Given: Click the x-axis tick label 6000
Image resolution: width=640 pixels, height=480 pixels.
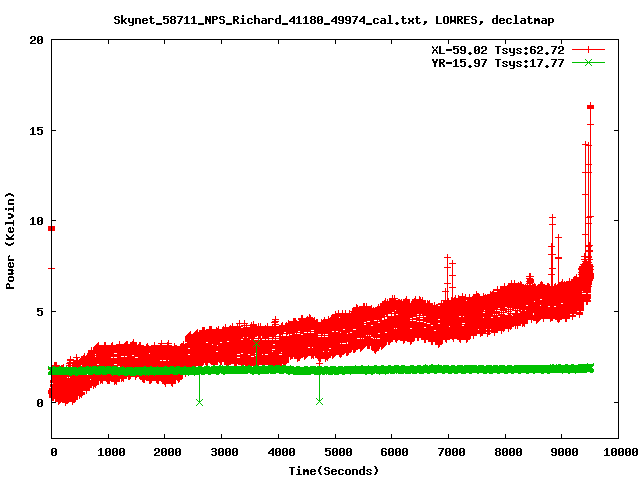Looking at the screenshot, I should tap(394, 452).
